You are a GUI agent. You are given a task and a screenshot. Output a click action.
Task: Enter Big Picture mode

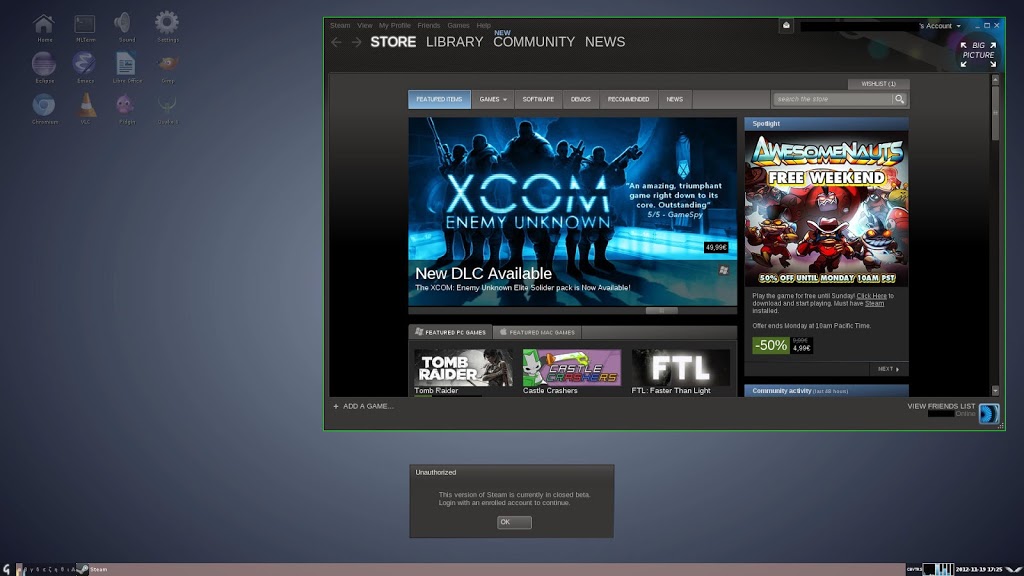click(x=978, y=54)
